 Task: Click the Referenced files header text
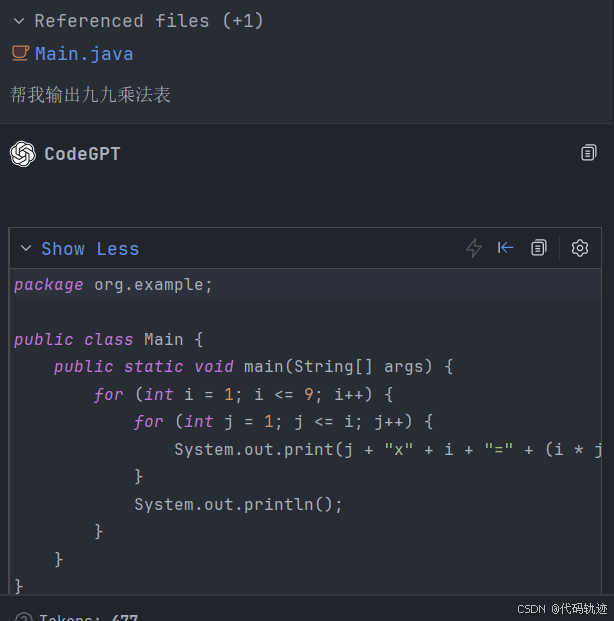pos(149,21)
